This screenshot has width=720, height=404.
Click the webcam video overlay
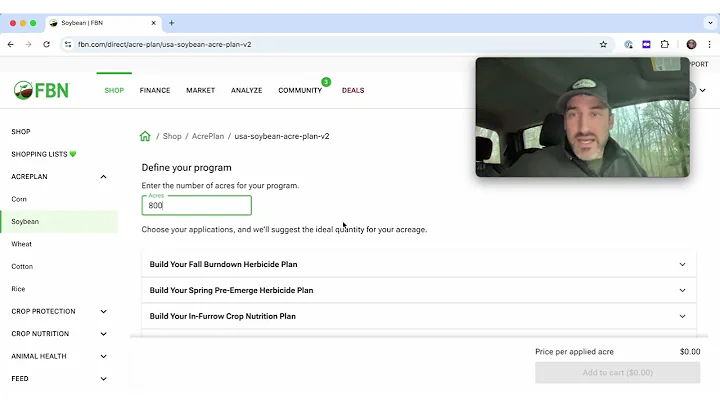pyautogui.click(x=583, y=117)
